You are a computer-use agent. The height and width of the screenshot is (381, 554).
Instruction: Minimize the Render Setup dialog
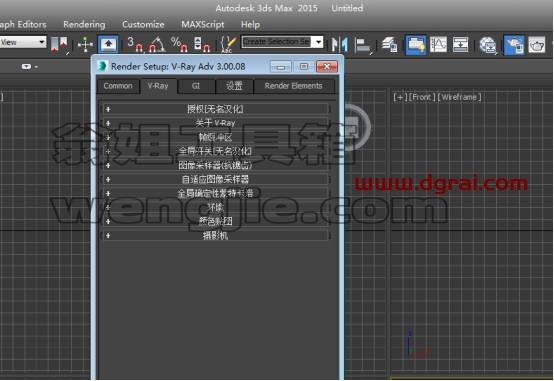281,67
